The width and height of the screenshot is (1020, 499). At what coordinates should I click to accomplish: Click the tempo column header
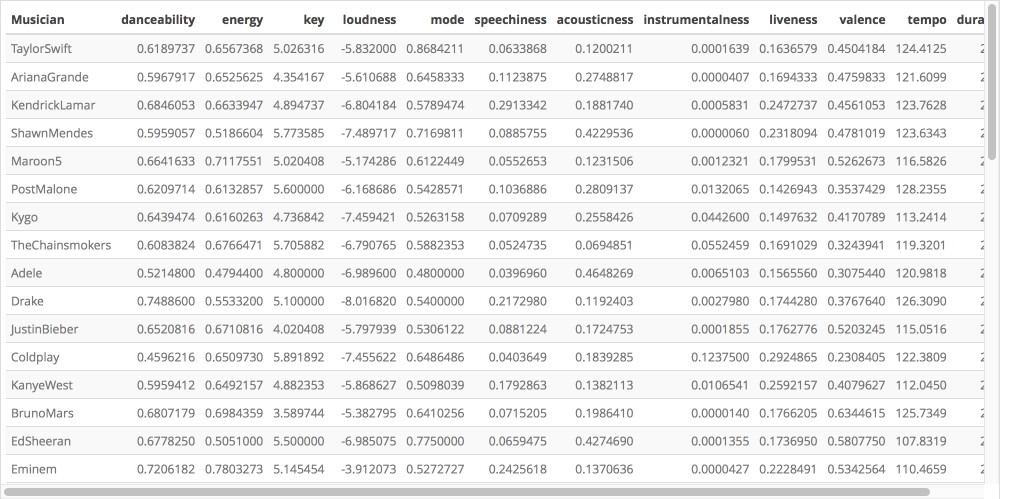[927, 20]
